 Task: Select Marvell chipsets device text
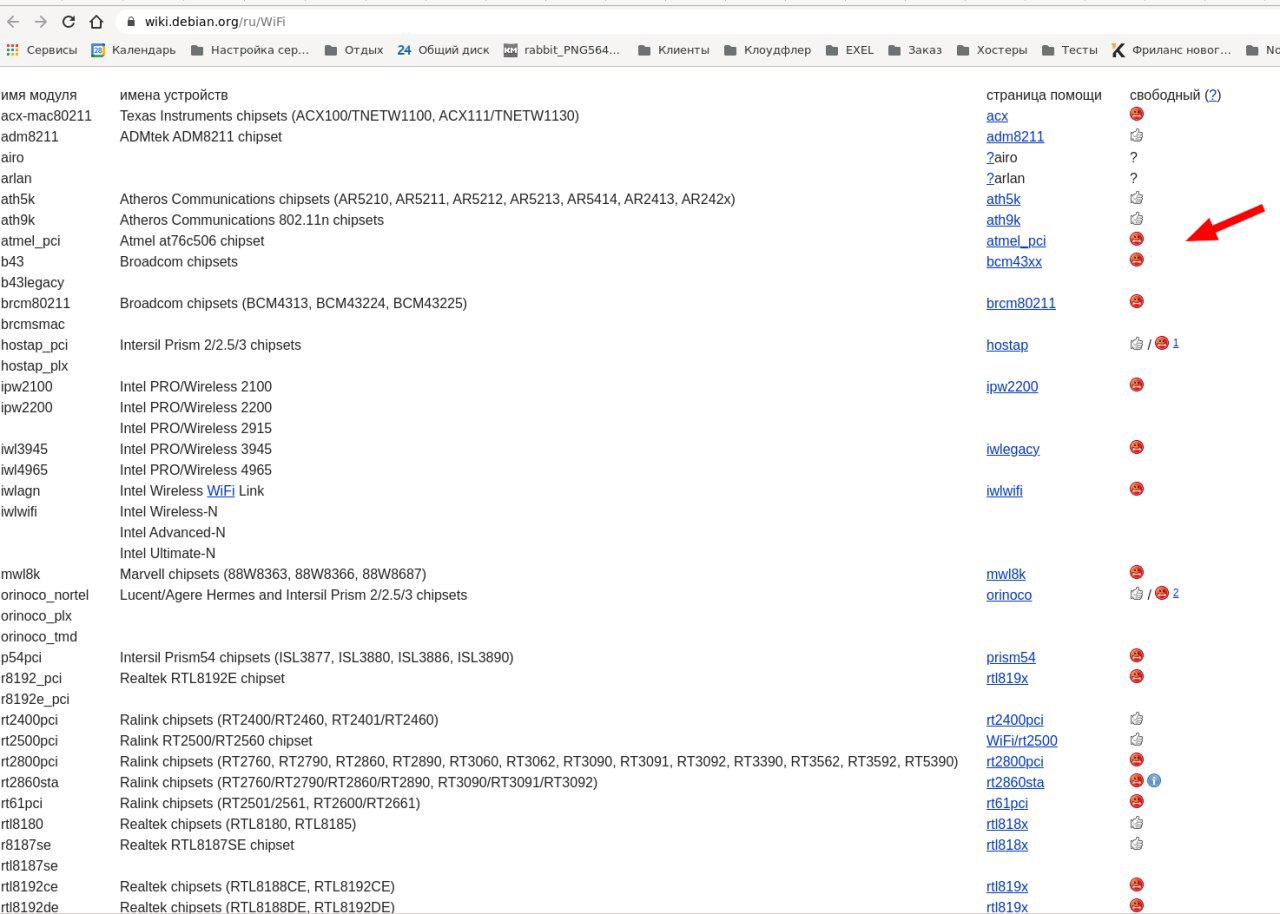coord(273,574)
